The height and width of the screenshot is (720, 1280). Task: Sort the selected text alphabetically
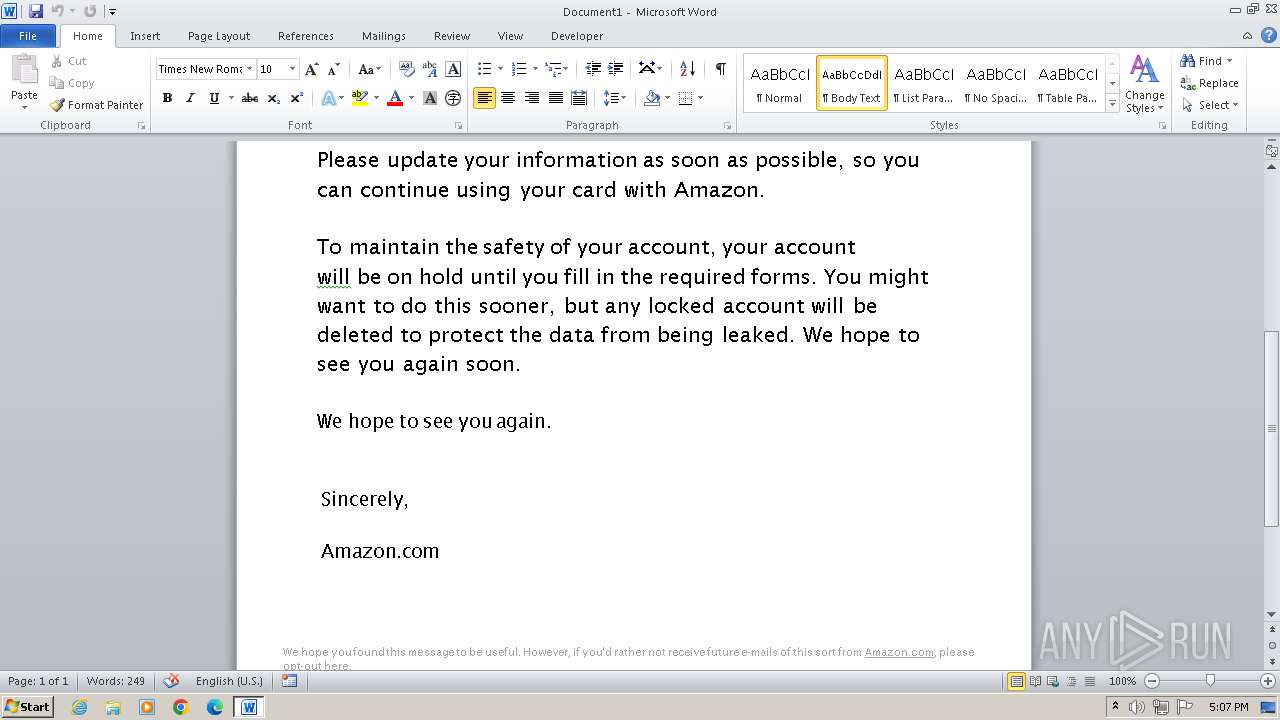coord(687,69)
